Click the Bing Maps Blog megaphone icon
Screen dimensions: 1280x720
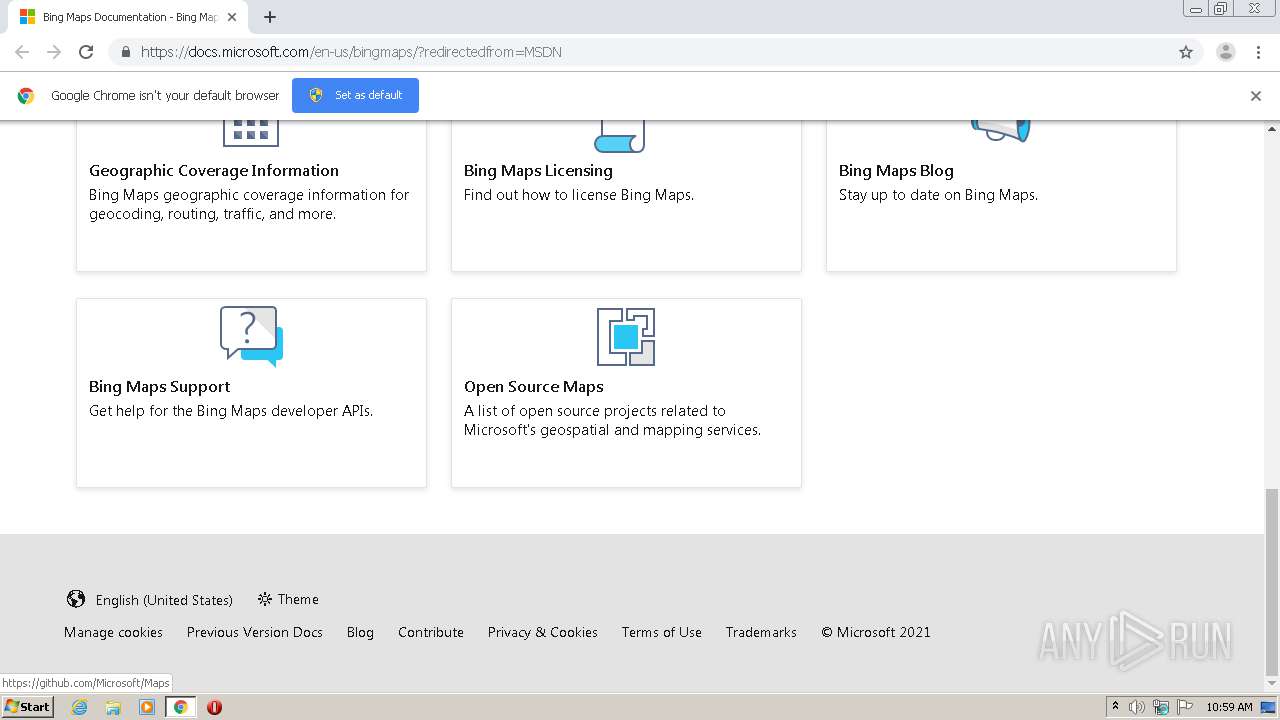click(x=1001, y=131)
